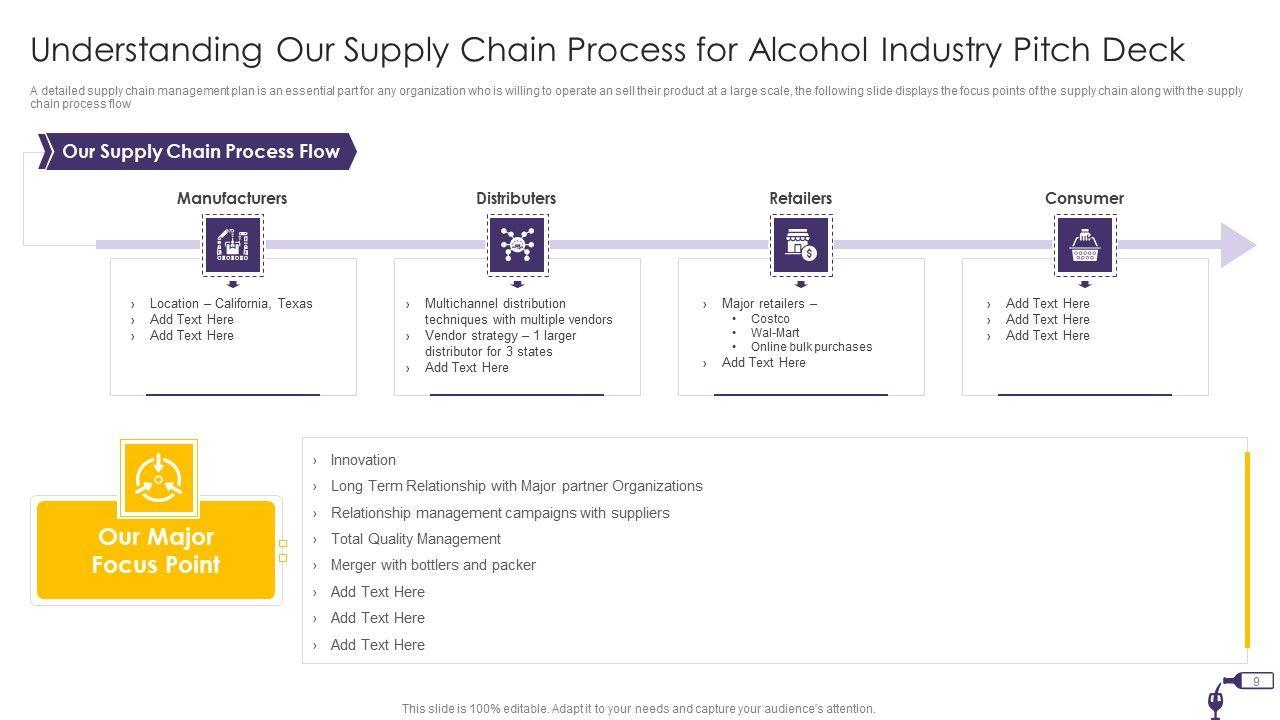The image size is (1280, 720).
Task: Click the Retailers store icon
Action: pyautogui.click(x=801, y=245)
